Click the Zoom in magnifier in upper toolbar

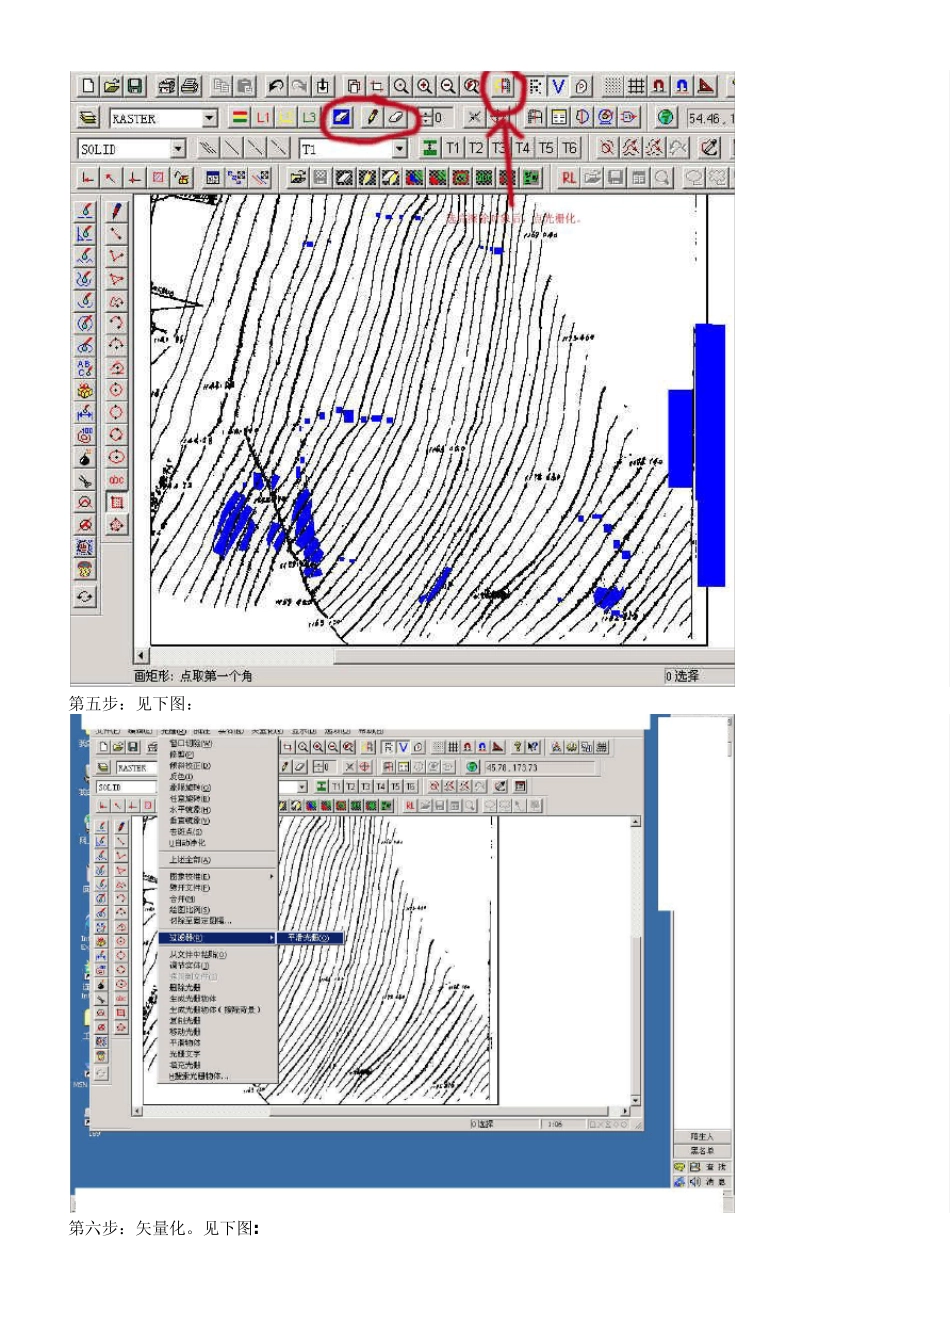425,86
